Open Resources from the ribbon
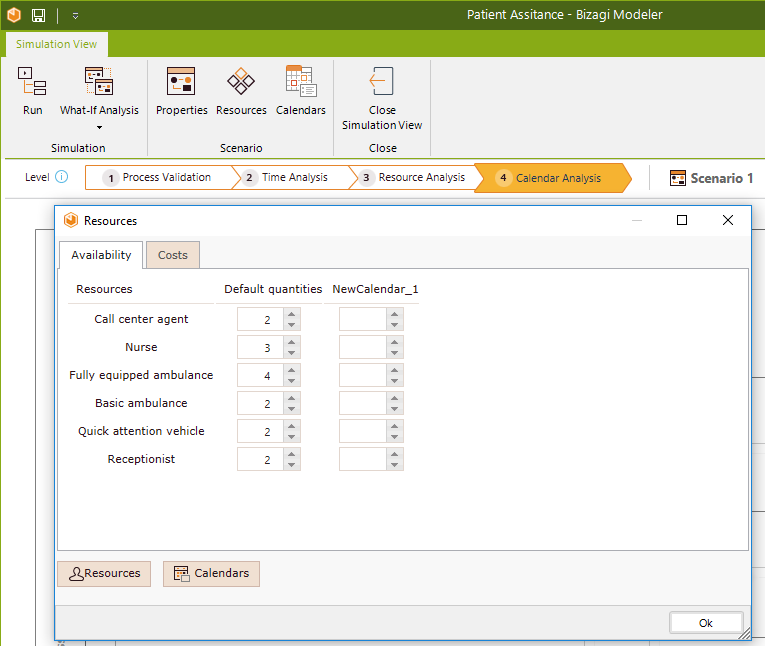This screenshot has height=646, width=765. point(241,92)
